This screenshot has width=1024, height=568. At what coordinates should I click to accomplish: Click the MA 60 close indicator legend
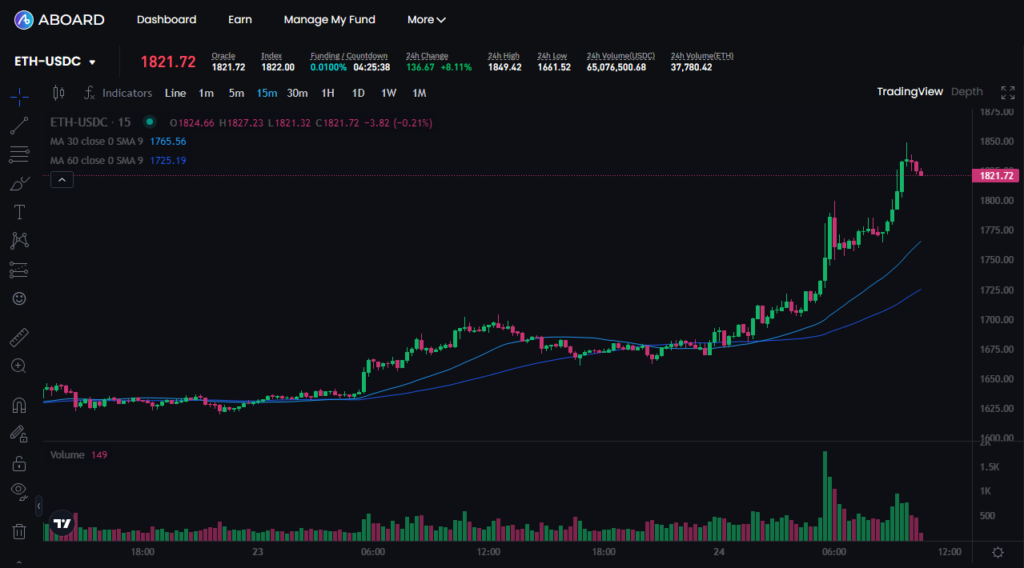[x=118, y=161]
